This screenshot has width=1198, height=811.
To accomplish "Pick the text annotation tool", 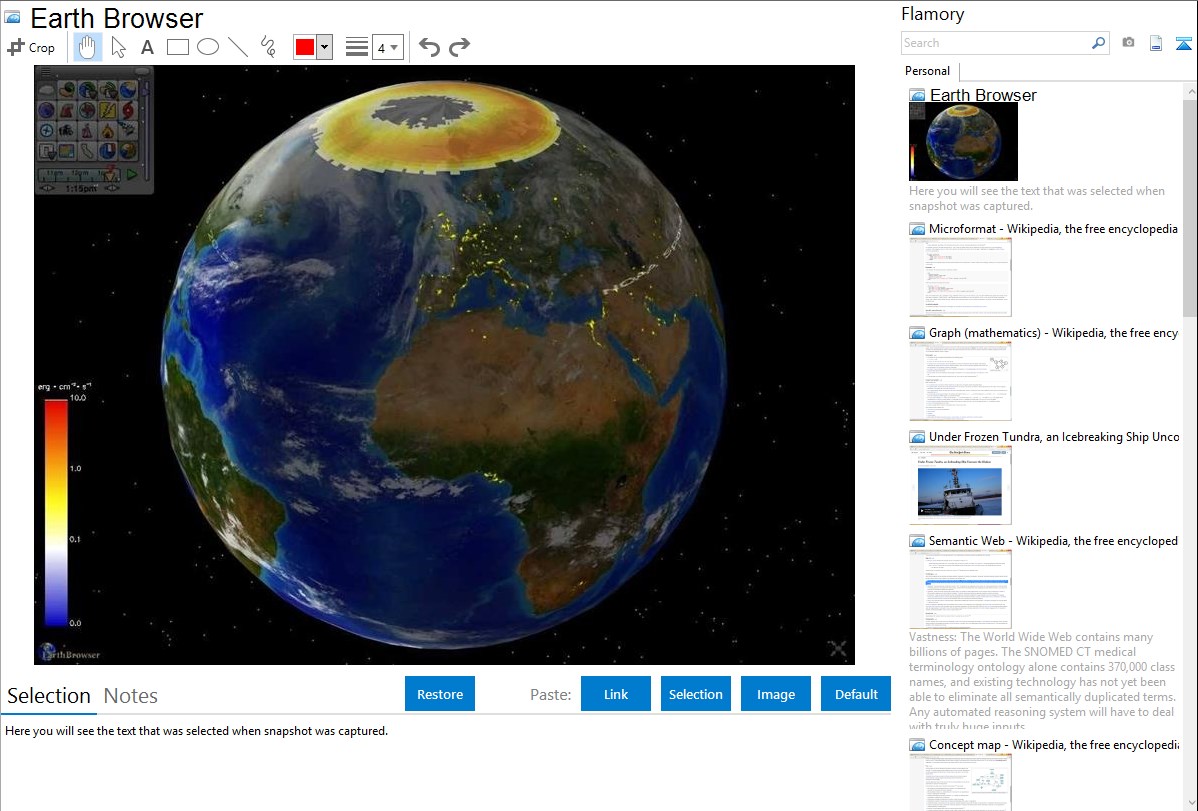I will (x=147, y=47).
